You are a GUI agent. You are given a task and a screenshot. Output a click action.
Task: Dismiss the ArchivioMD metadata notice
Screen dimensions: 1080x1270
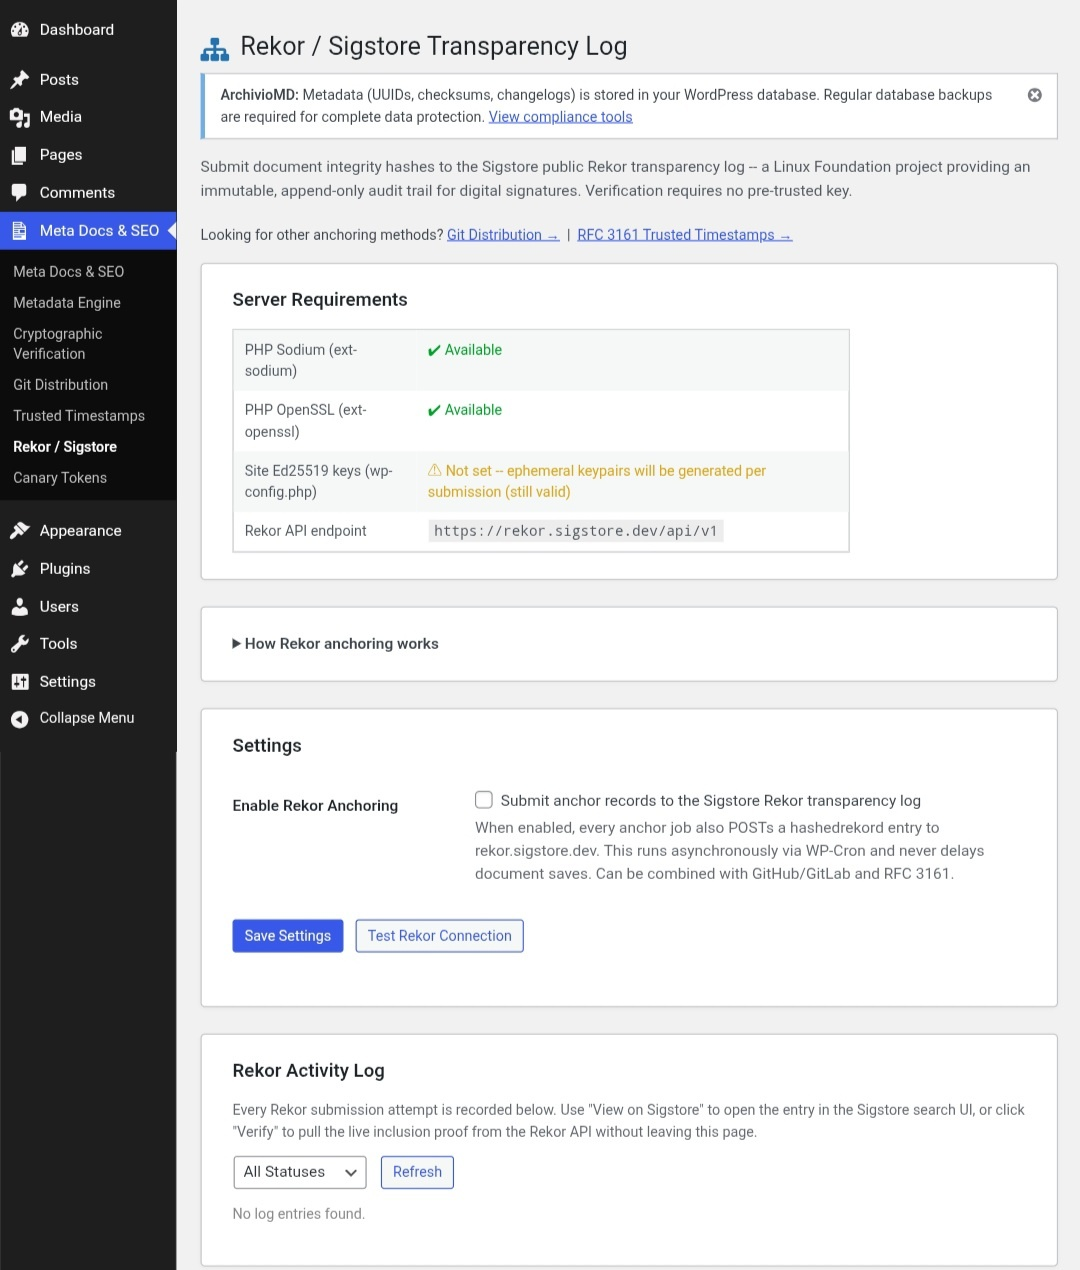1034,94
